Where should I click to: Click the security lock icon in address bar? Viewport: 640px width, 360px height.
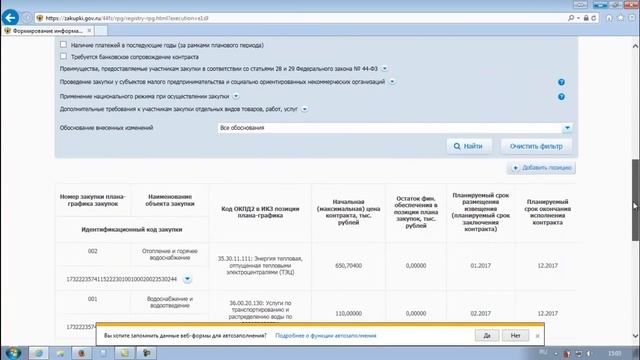586,18
